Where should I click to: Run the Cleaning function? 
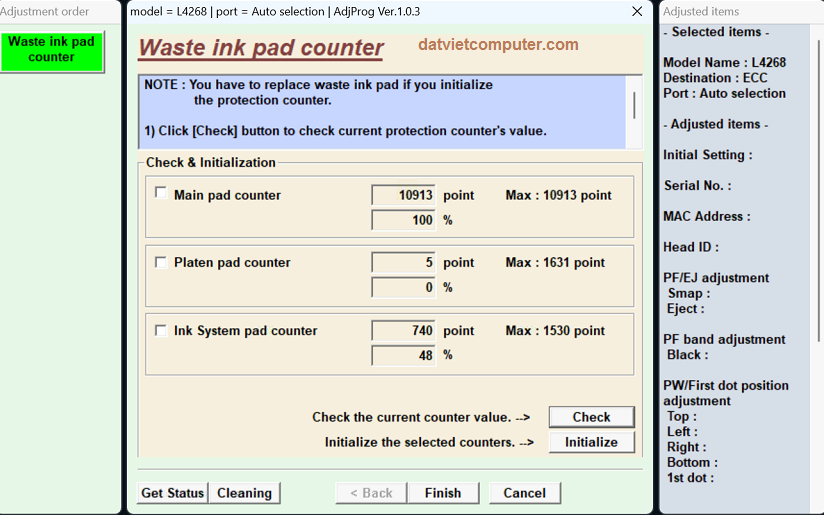click(245, 493)
